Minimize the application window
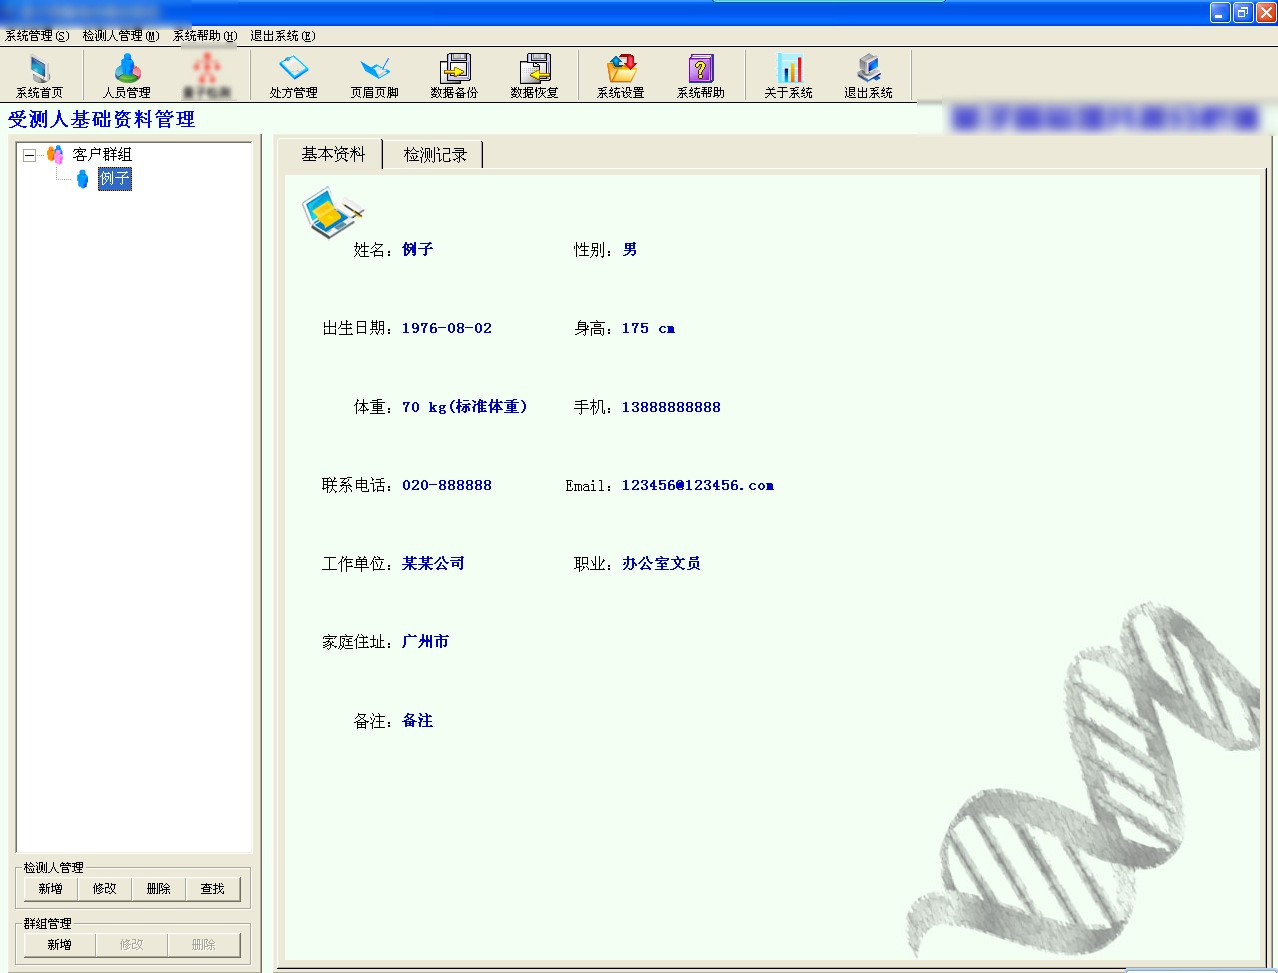Screen dimensions: 1278x973 [x=1220, y=12]
